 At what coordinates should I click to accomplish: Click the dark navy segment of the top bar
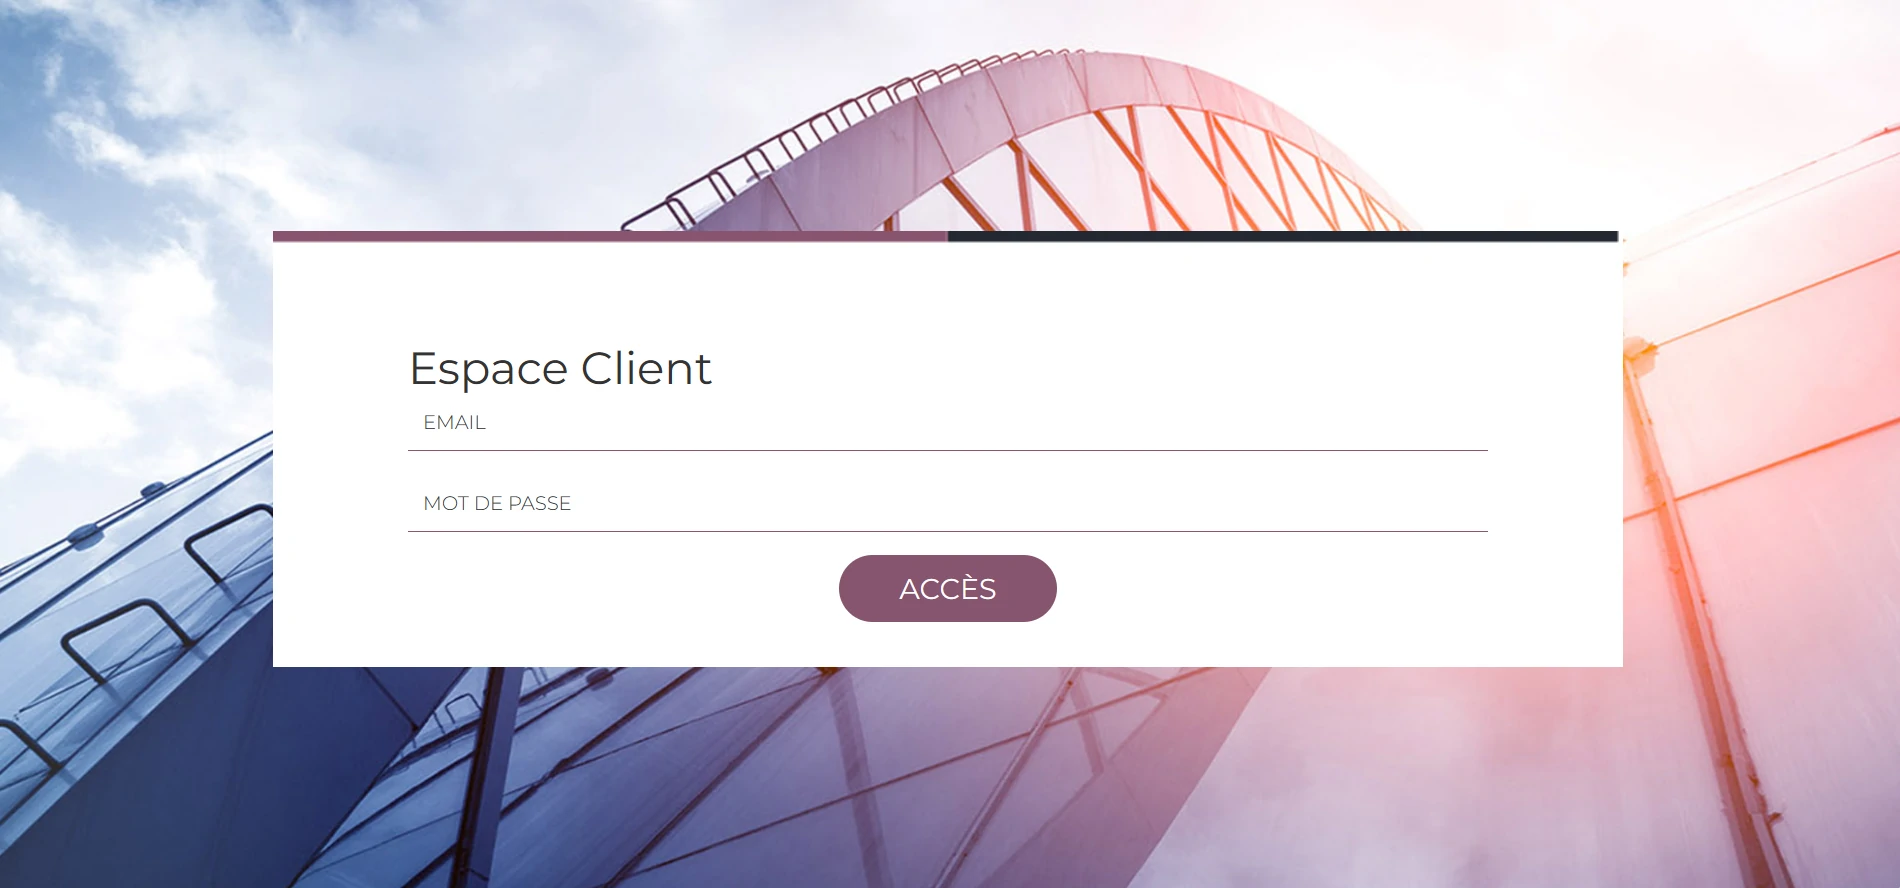click(x=1283, y=237)
